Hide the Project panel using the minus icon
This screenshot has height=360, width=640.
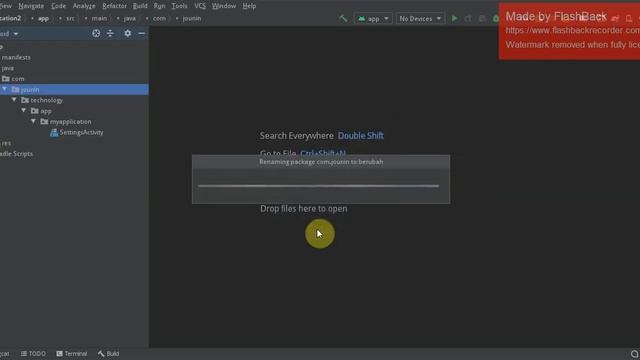point(142,33)
